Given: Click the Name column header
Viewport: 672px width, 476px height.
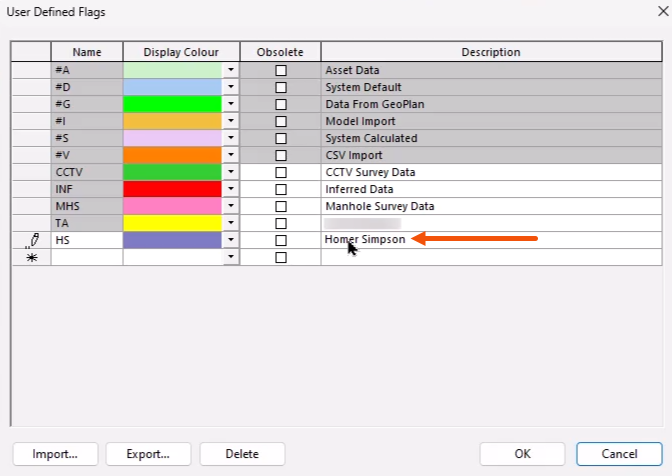Looking at the screenshot, I should (87, 52).
